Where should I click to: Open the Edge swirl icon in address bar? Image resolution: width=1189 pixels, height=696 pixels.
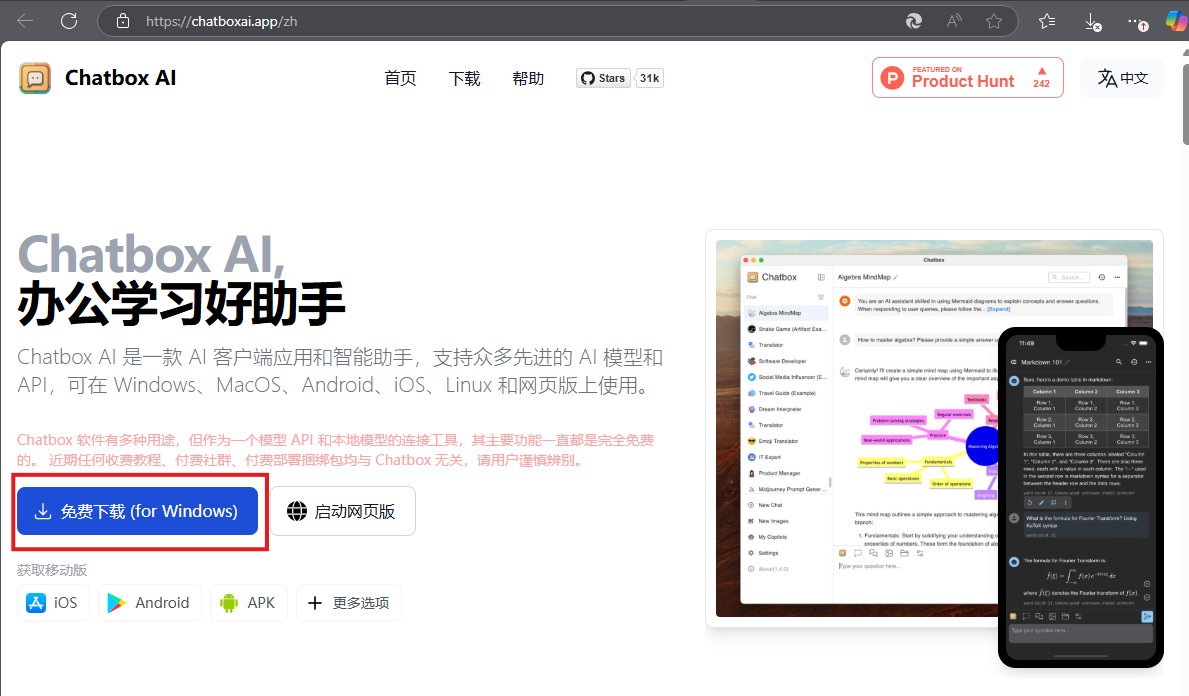coord(914,21)
